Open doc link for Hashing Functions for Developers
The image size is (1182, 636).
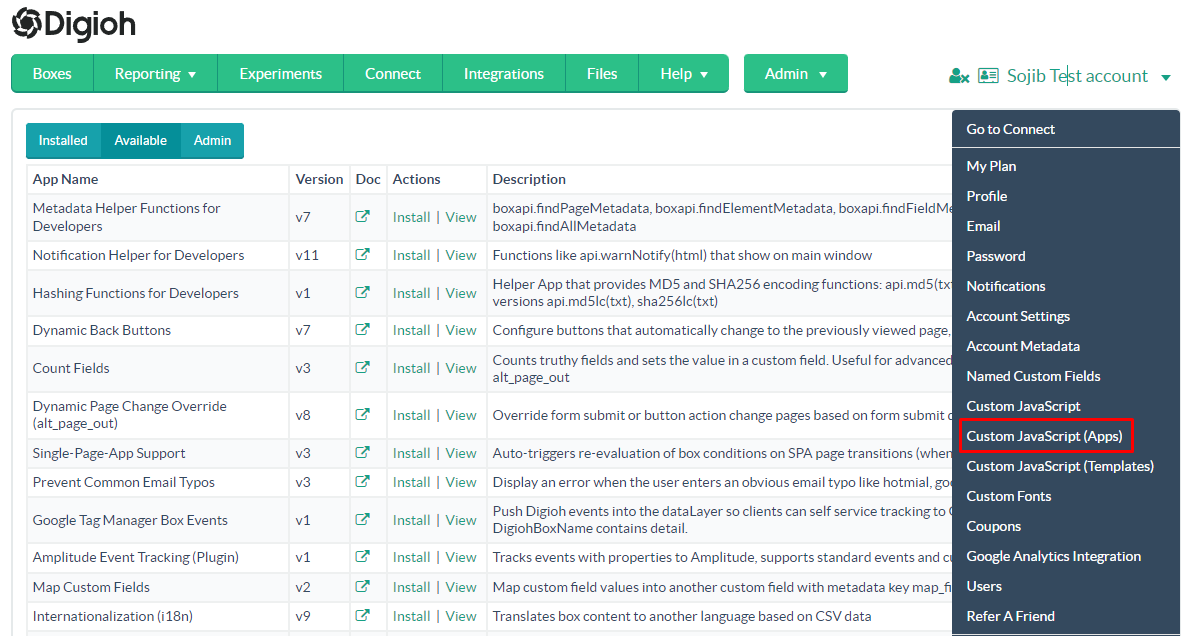click(x=363, y=292)
